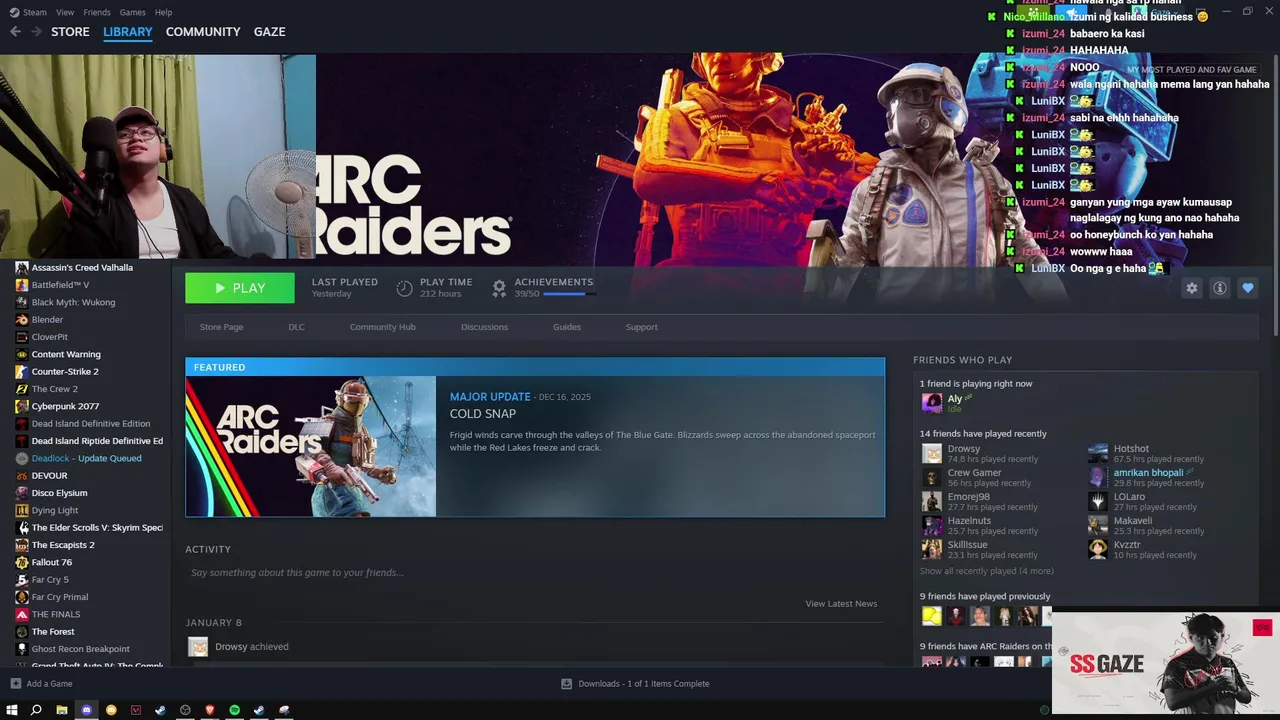Click View Latest News
1280x720 pixels.
[841, 603]
